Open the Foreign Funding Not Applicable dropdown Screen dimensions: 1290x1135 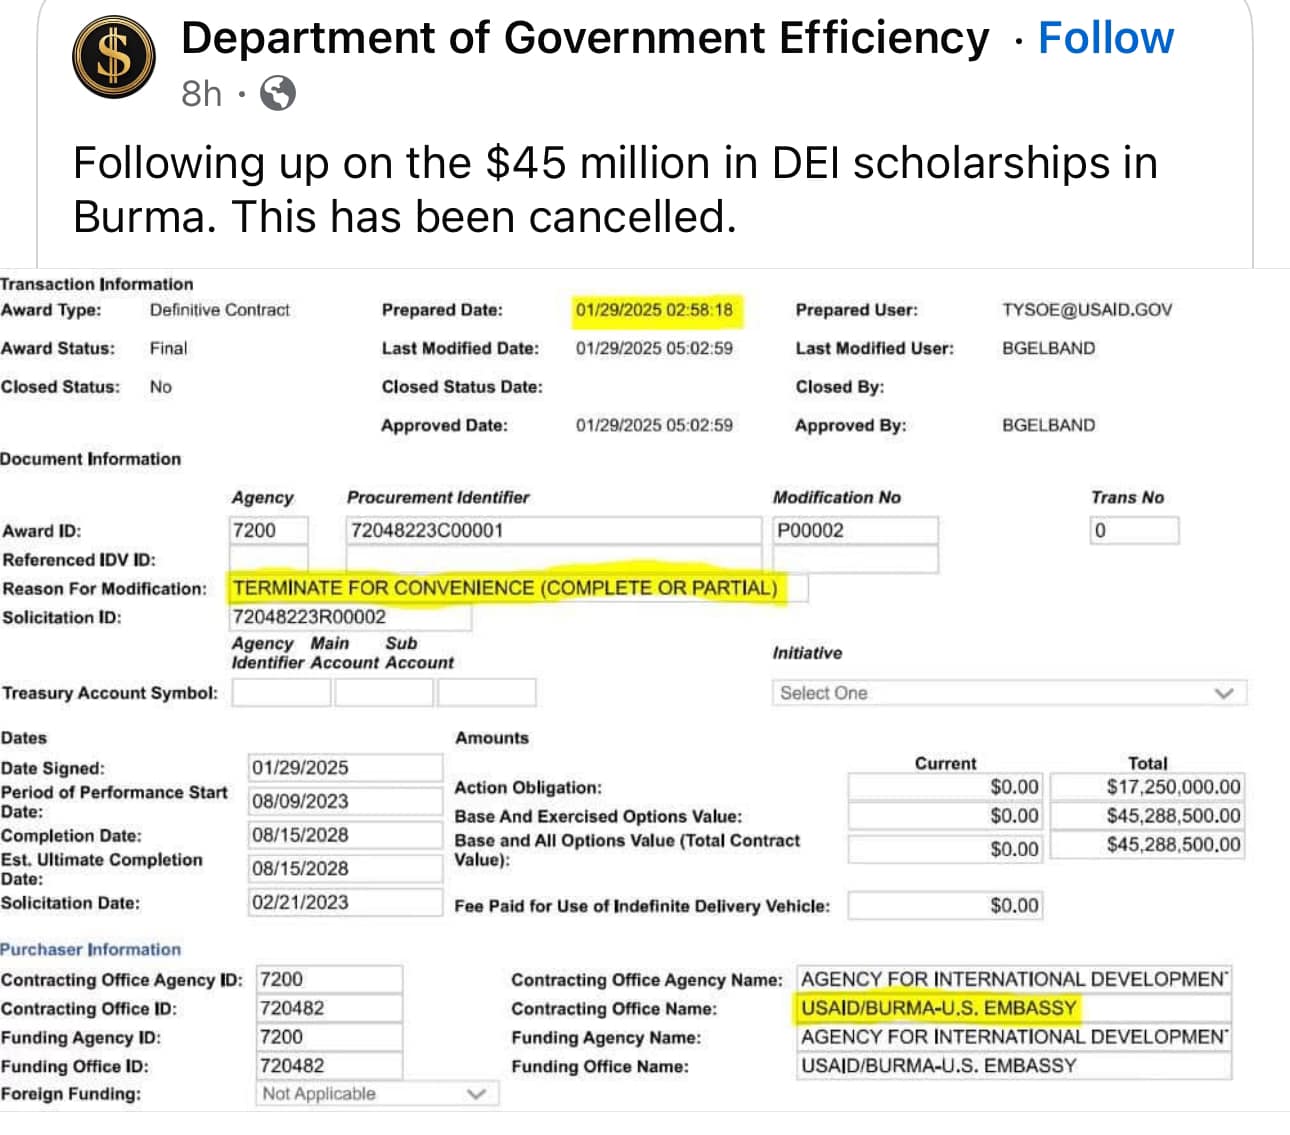[376, 1094]
